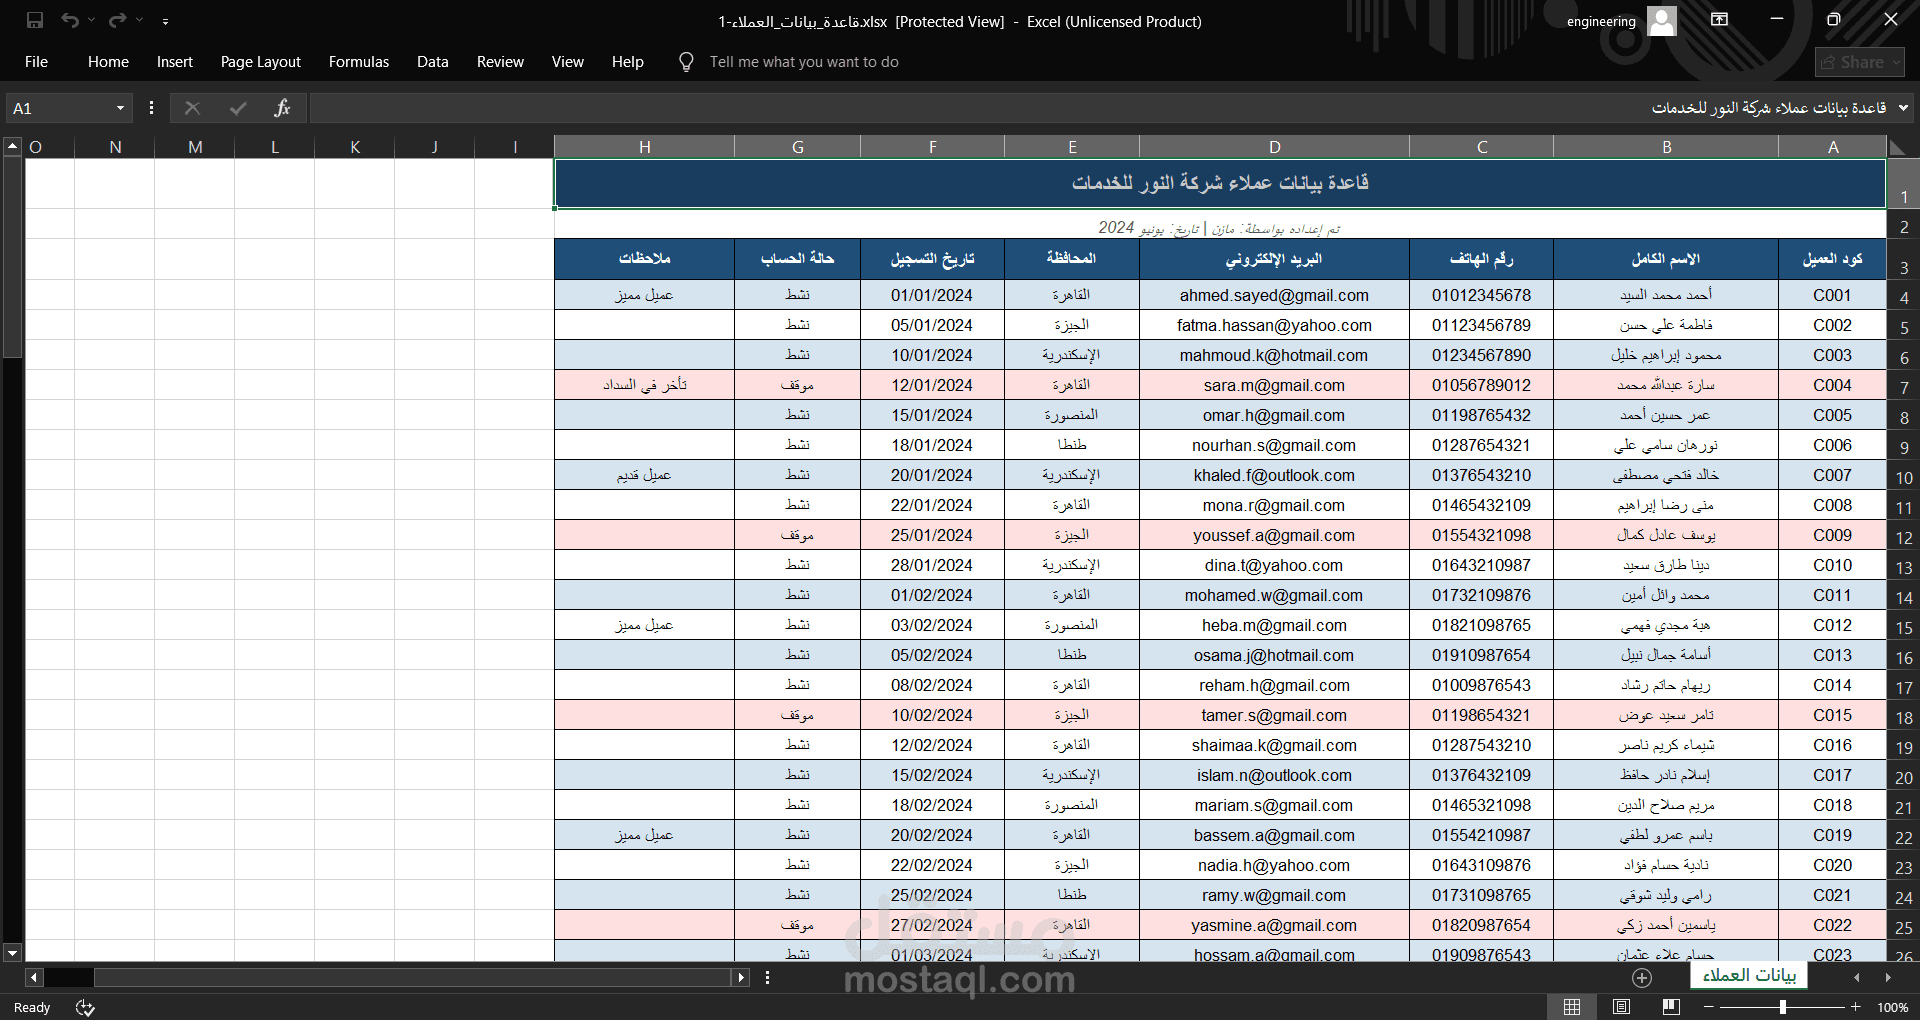Click email nadia.h@yahoo.com cell
1920x1020 pixels.
(1274, 865)
